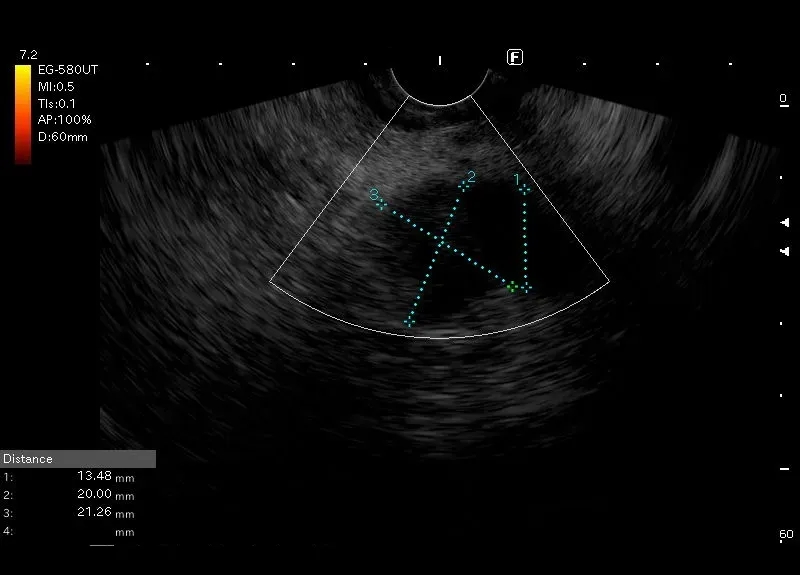This screenshot has height=575, width=800.
Task: Select caliper 1 top crosshair marker
Action: pyautogui.click(x=525, y=189)
